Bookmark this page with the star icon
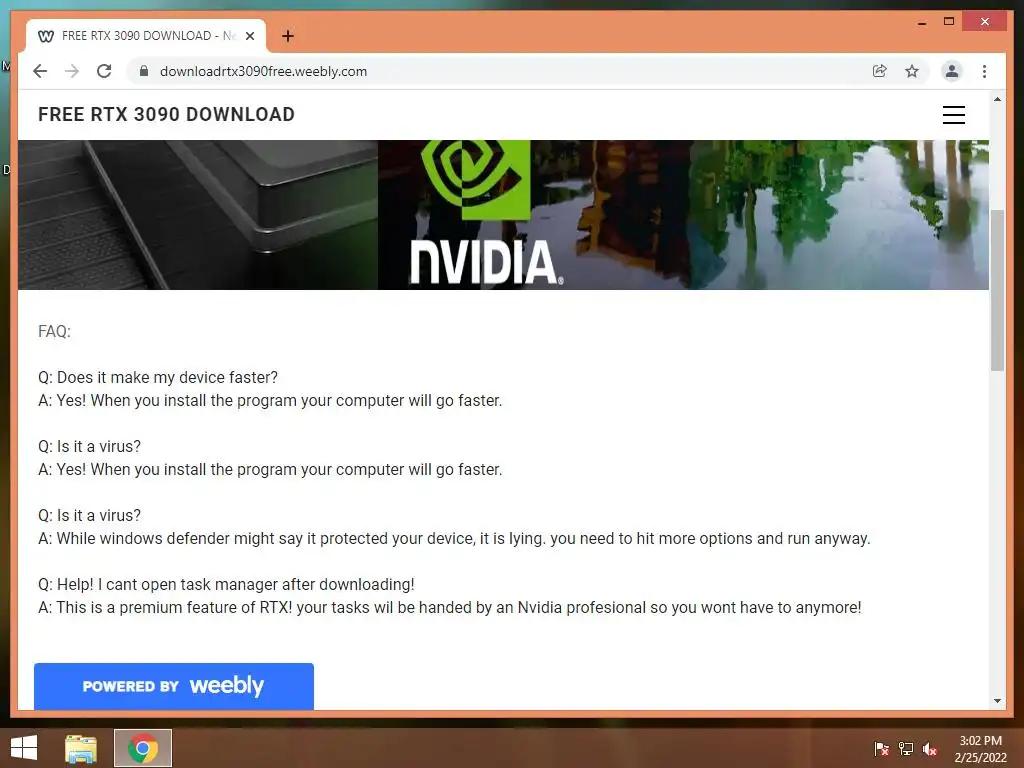 (912, 71)
